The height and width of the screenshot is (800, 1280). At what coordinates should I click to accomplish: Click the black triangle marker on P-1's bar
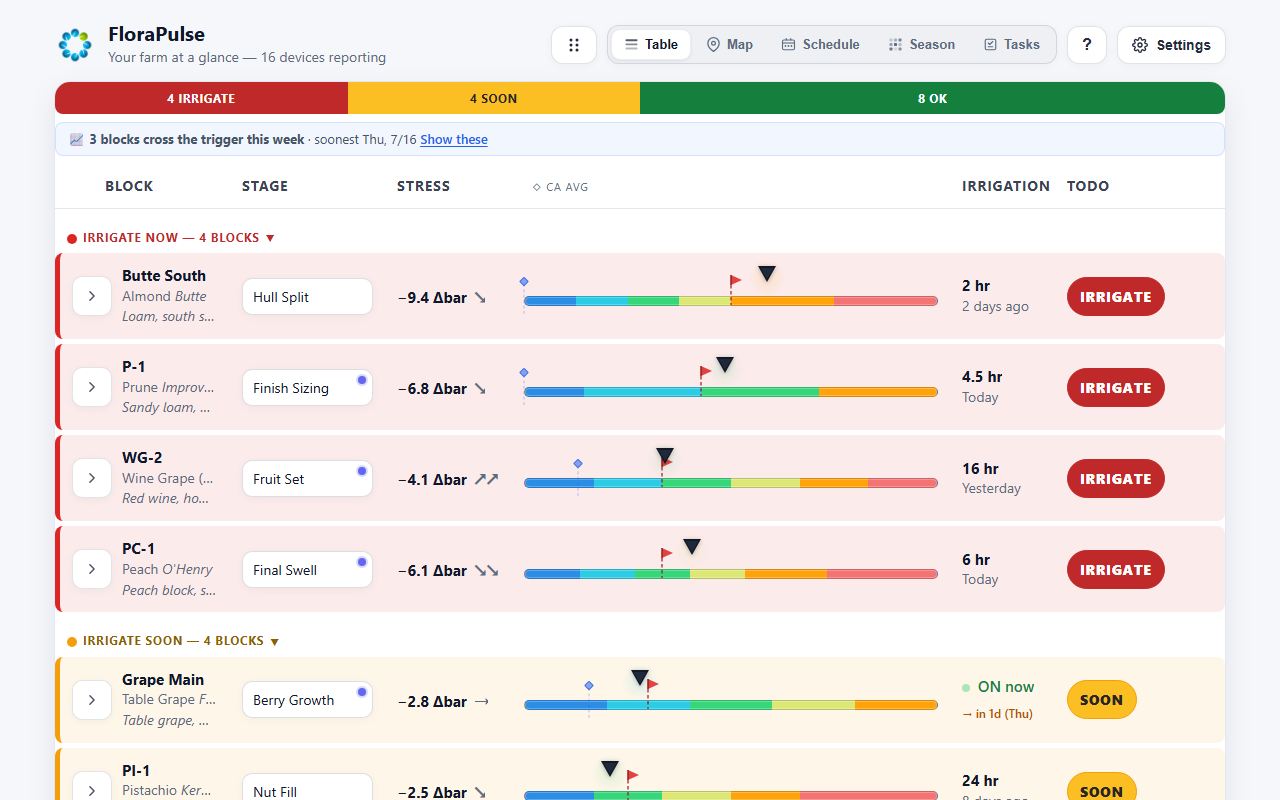click(725, 365)
